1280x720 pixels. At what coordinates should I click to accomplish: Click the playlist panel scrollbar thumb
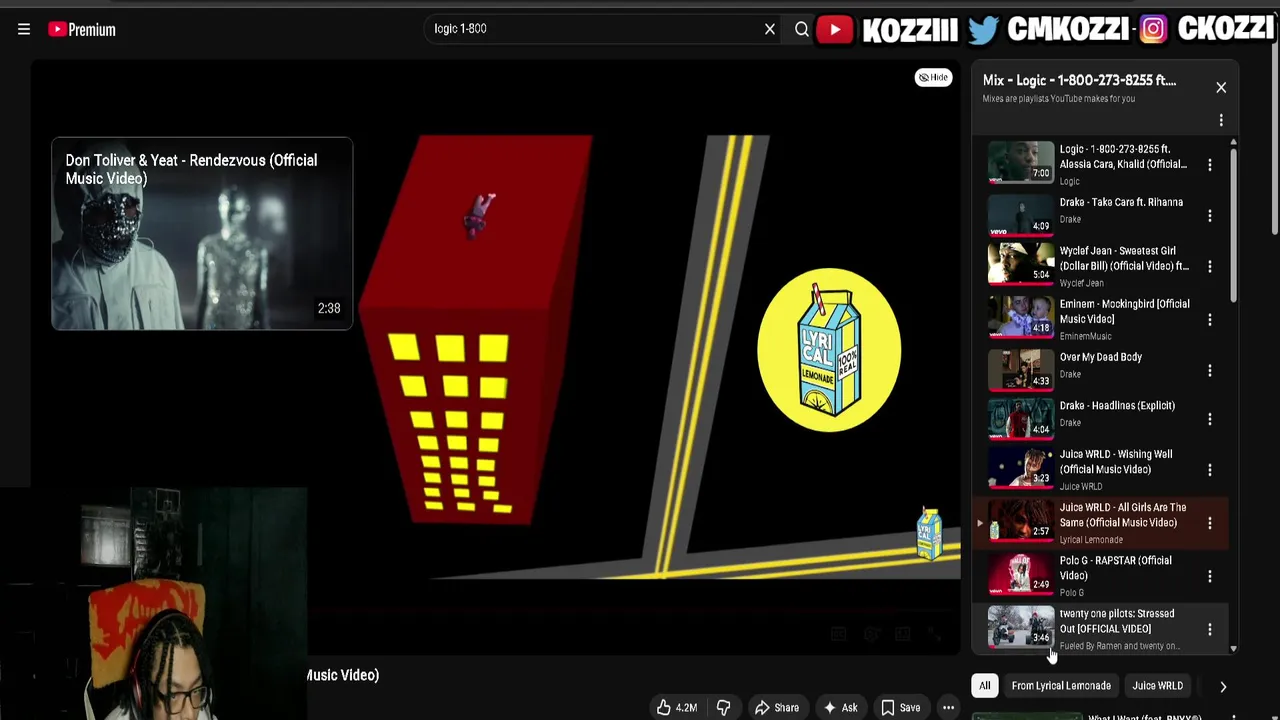1233,225
